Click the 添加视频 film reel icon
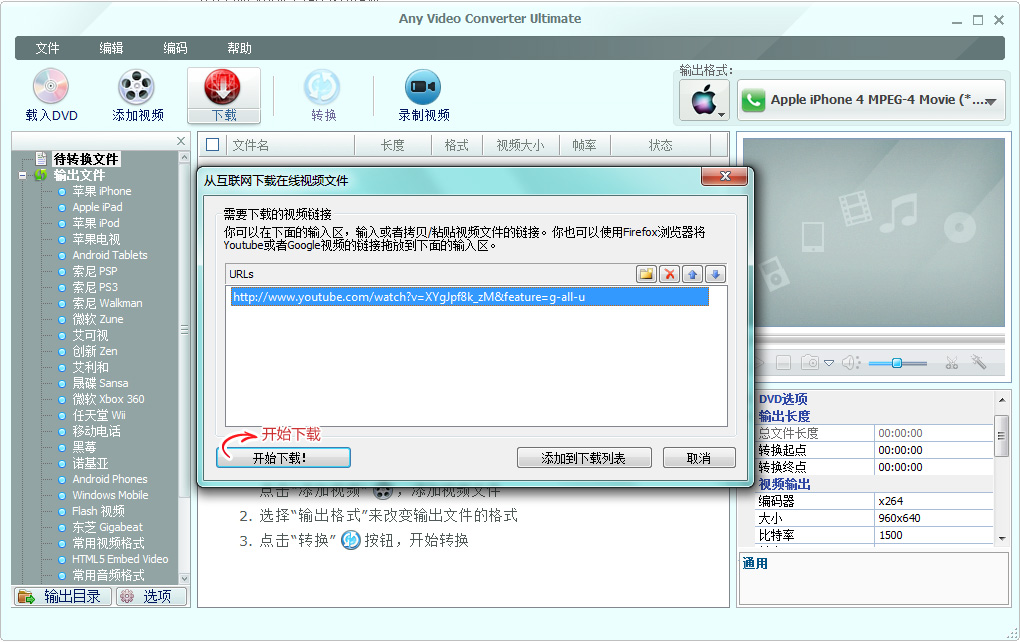The height and width of the screenshot is (642, 1020). pos(137,87)
